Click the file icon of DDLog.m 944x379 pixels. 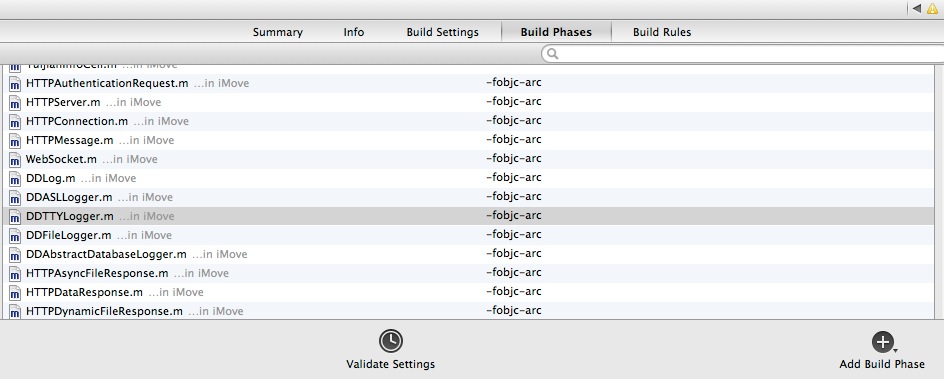coord(15,179)
